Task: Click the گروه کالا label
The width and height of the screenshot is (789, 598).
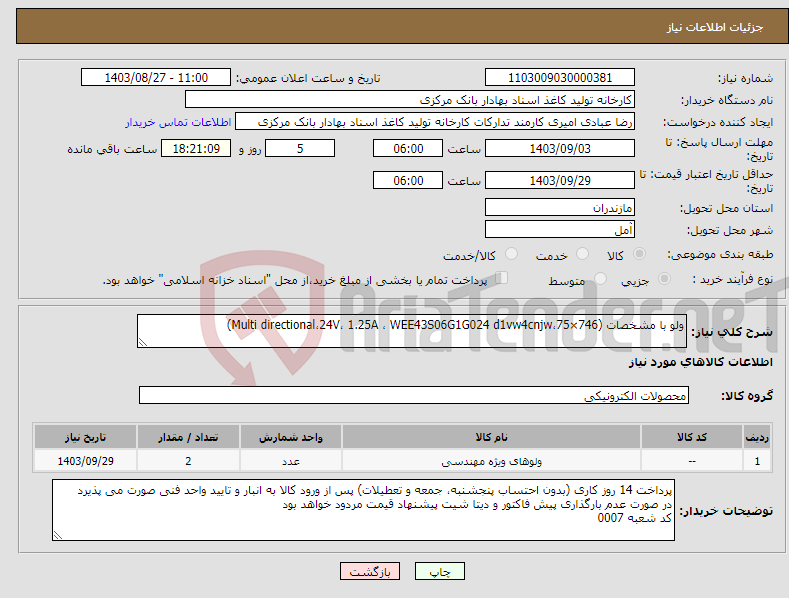Action: 747,396
